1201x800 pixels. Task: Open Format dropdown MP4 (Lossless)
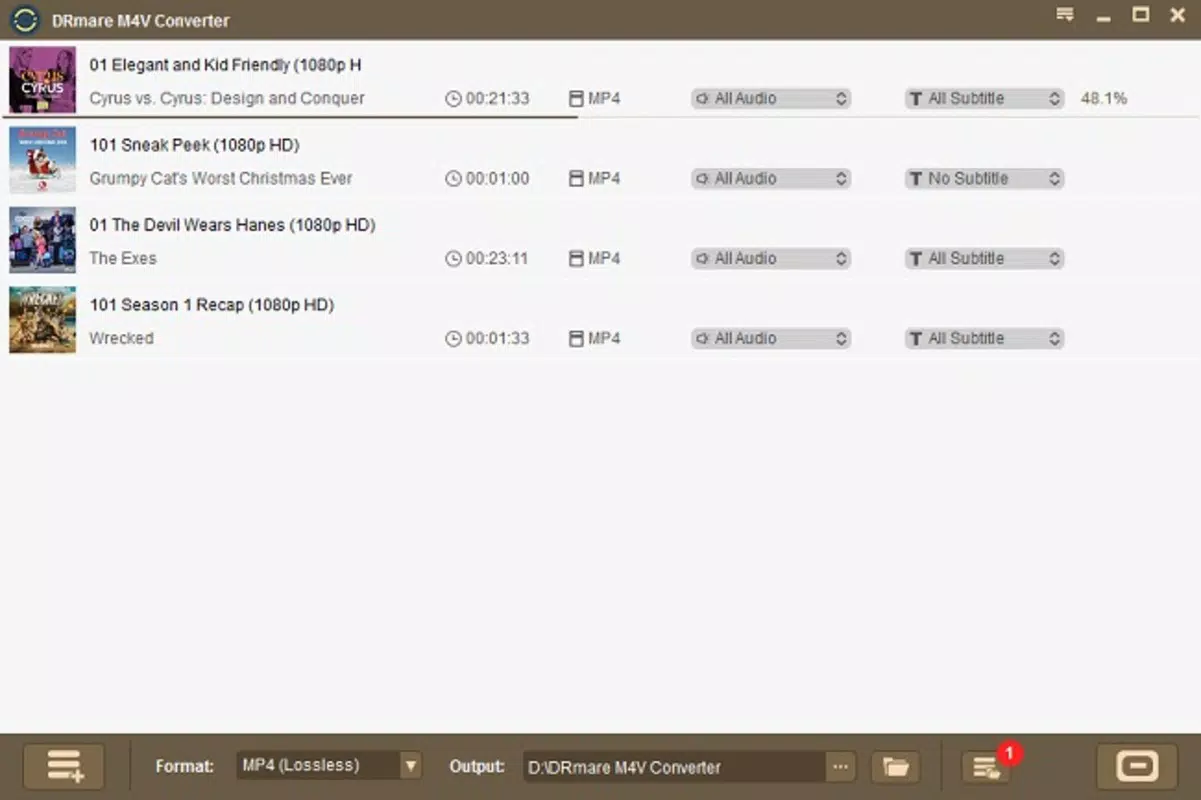[329, 766]
